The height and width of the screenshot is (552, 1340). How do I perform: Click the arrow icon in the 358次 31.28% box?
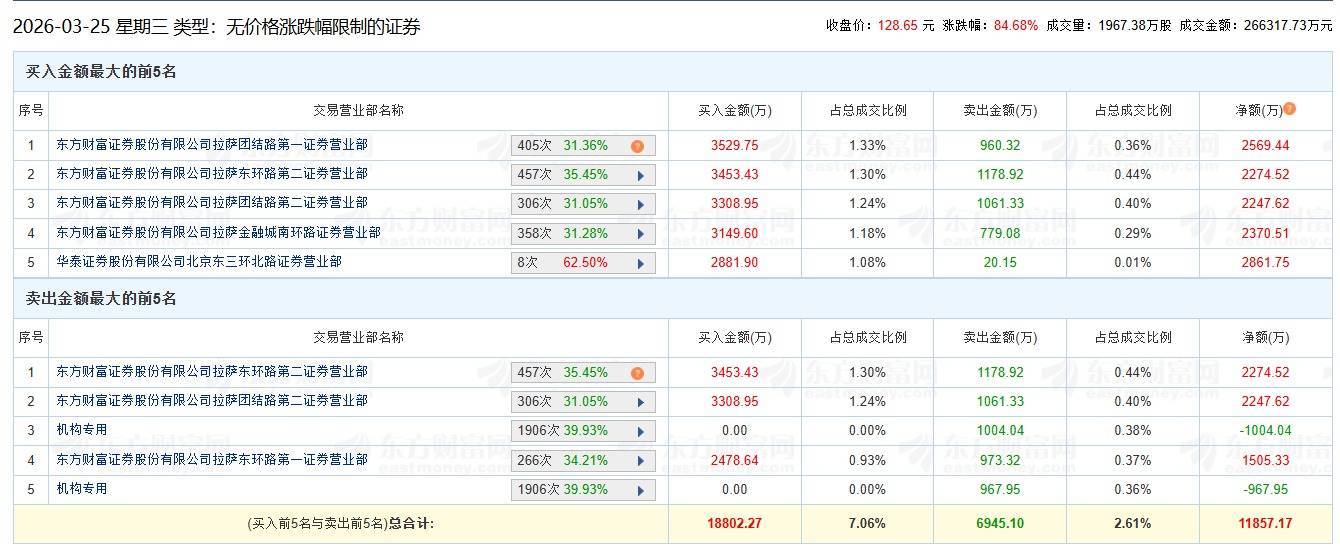[x=640, y=234]
